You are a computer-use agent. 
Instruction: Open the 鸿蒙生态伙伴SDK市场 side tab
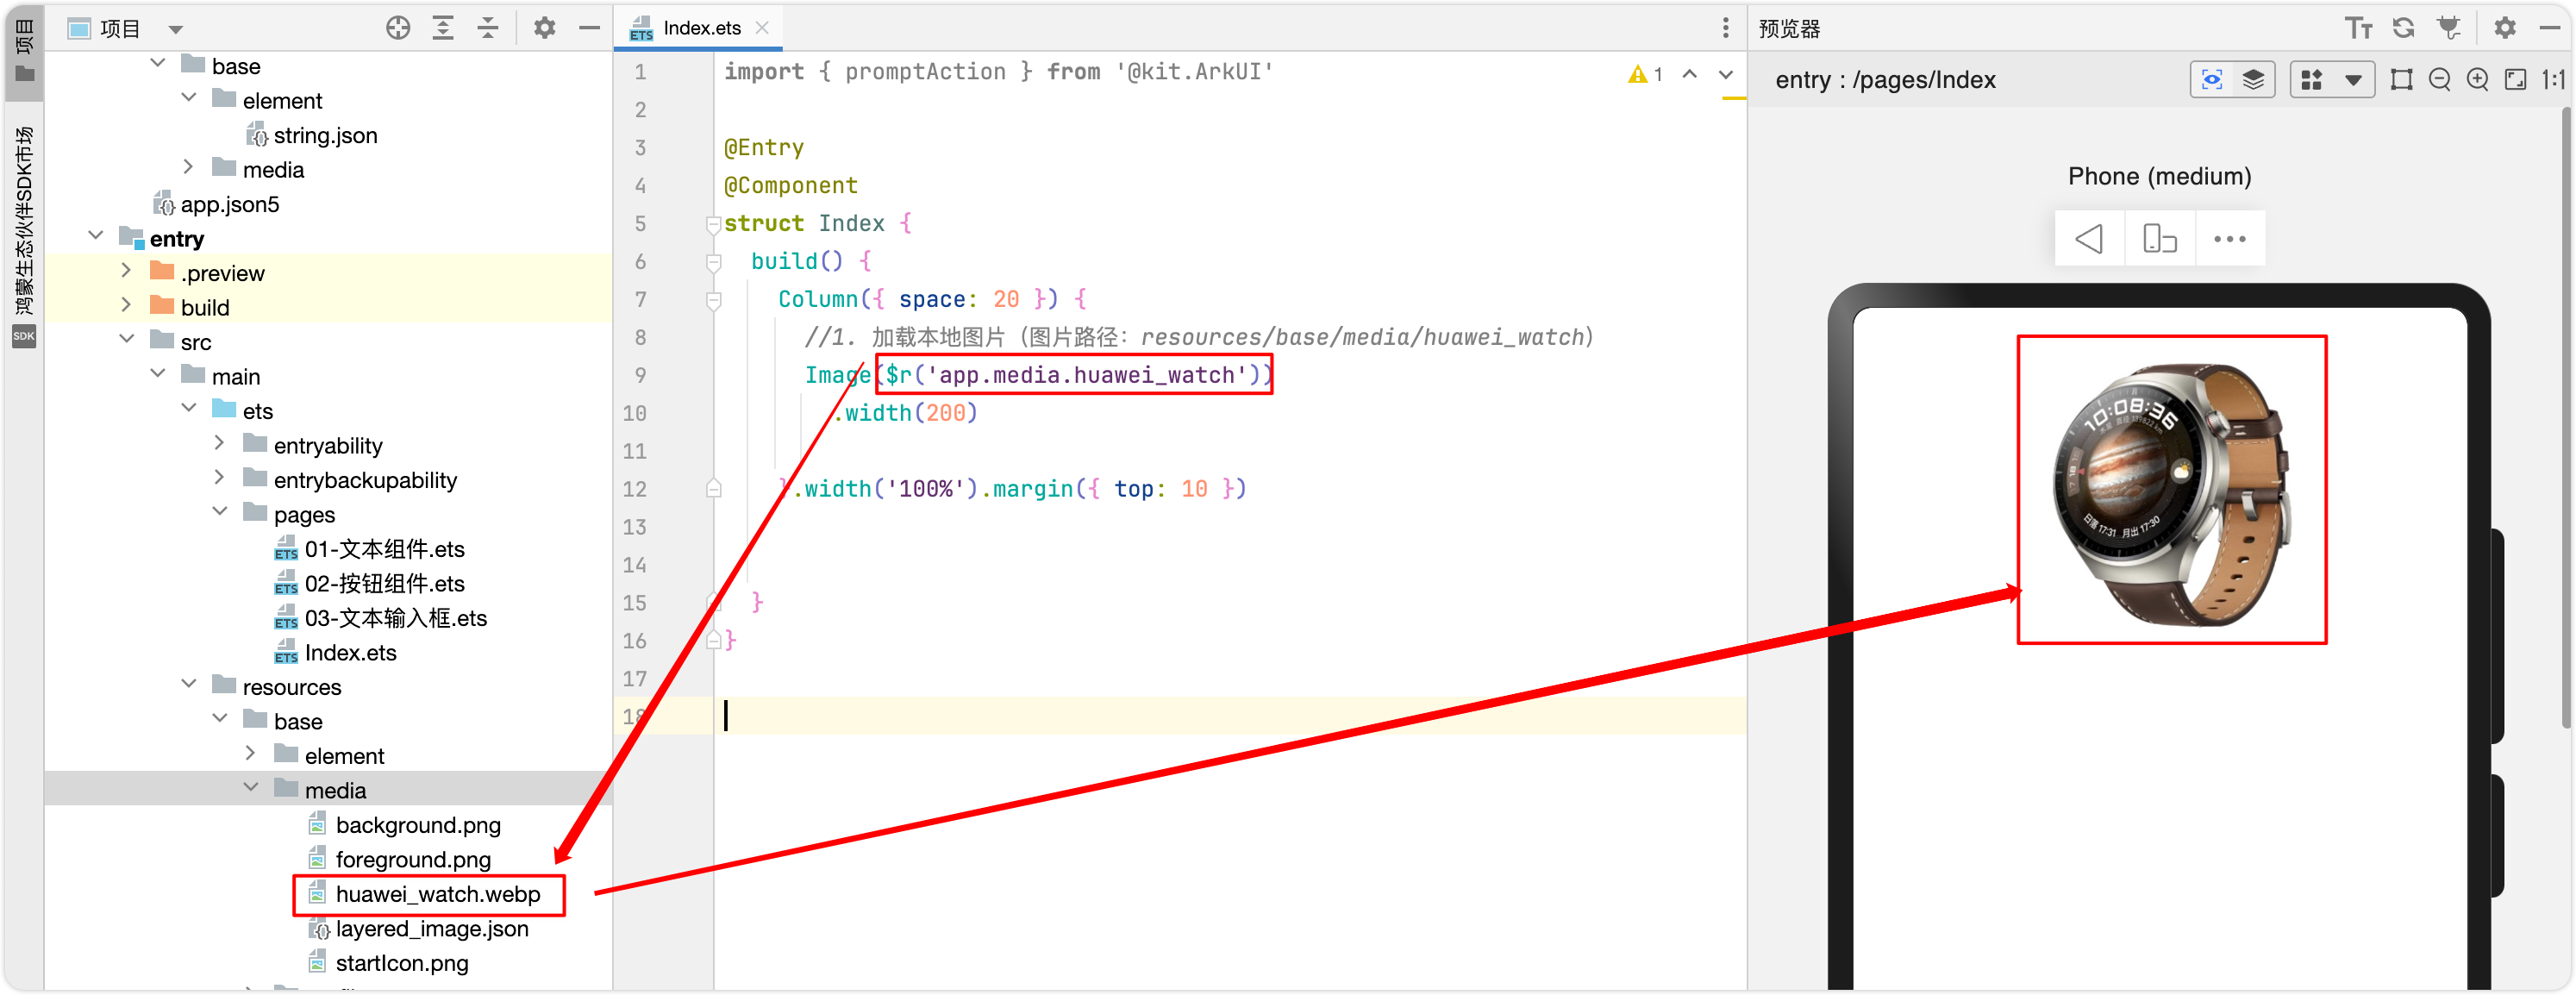pyautogui.click(x=24, y=236)
